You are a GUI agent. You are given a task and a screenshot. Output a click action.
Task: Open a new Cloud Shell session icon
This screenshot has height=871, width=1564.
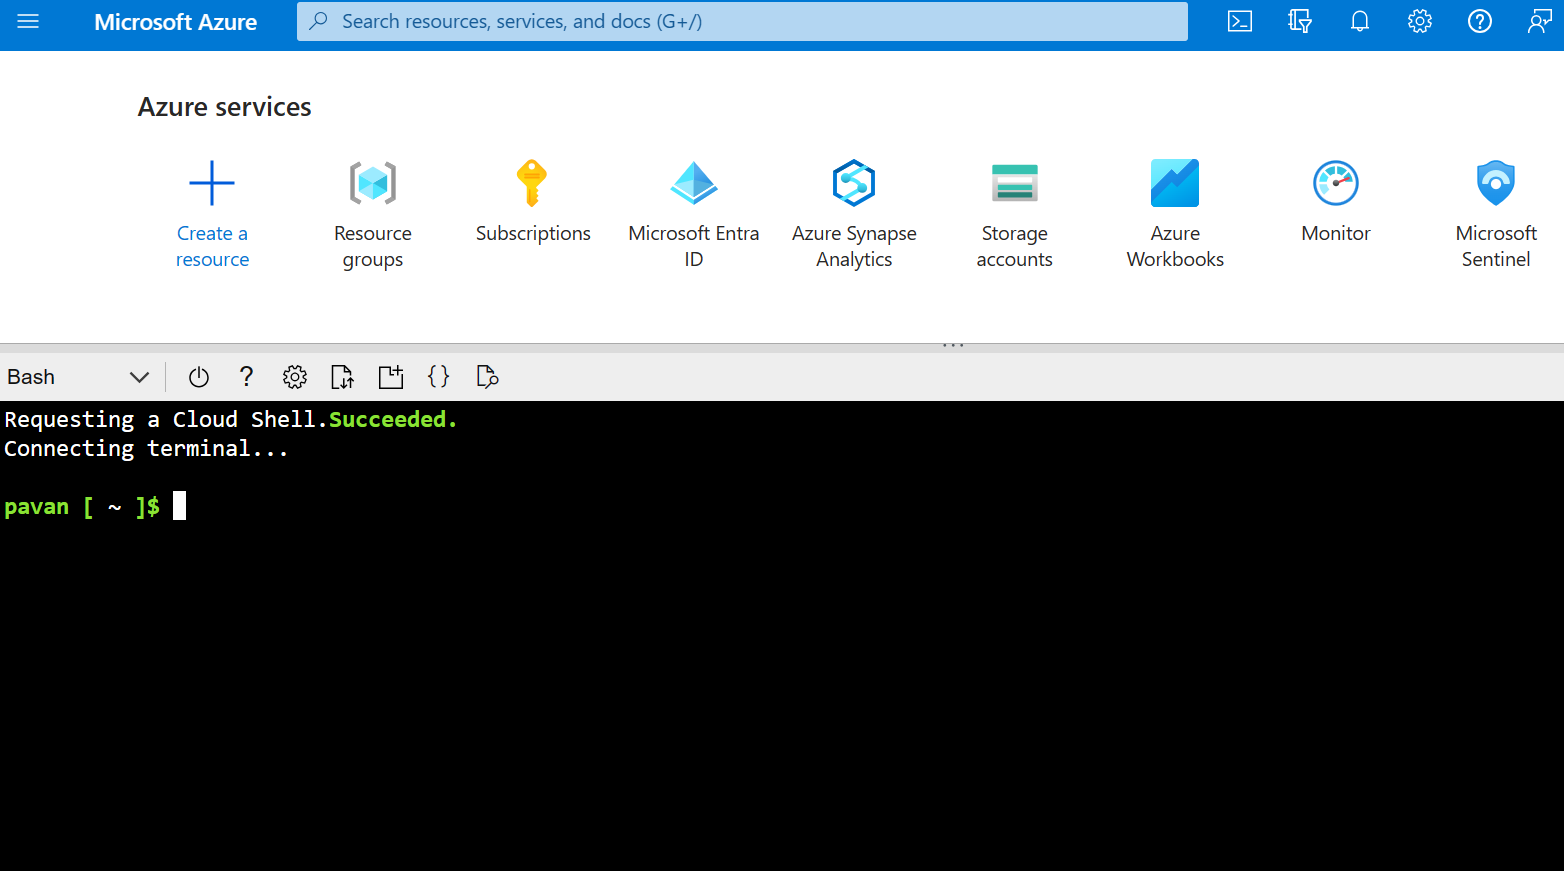[x=390, y=377]
